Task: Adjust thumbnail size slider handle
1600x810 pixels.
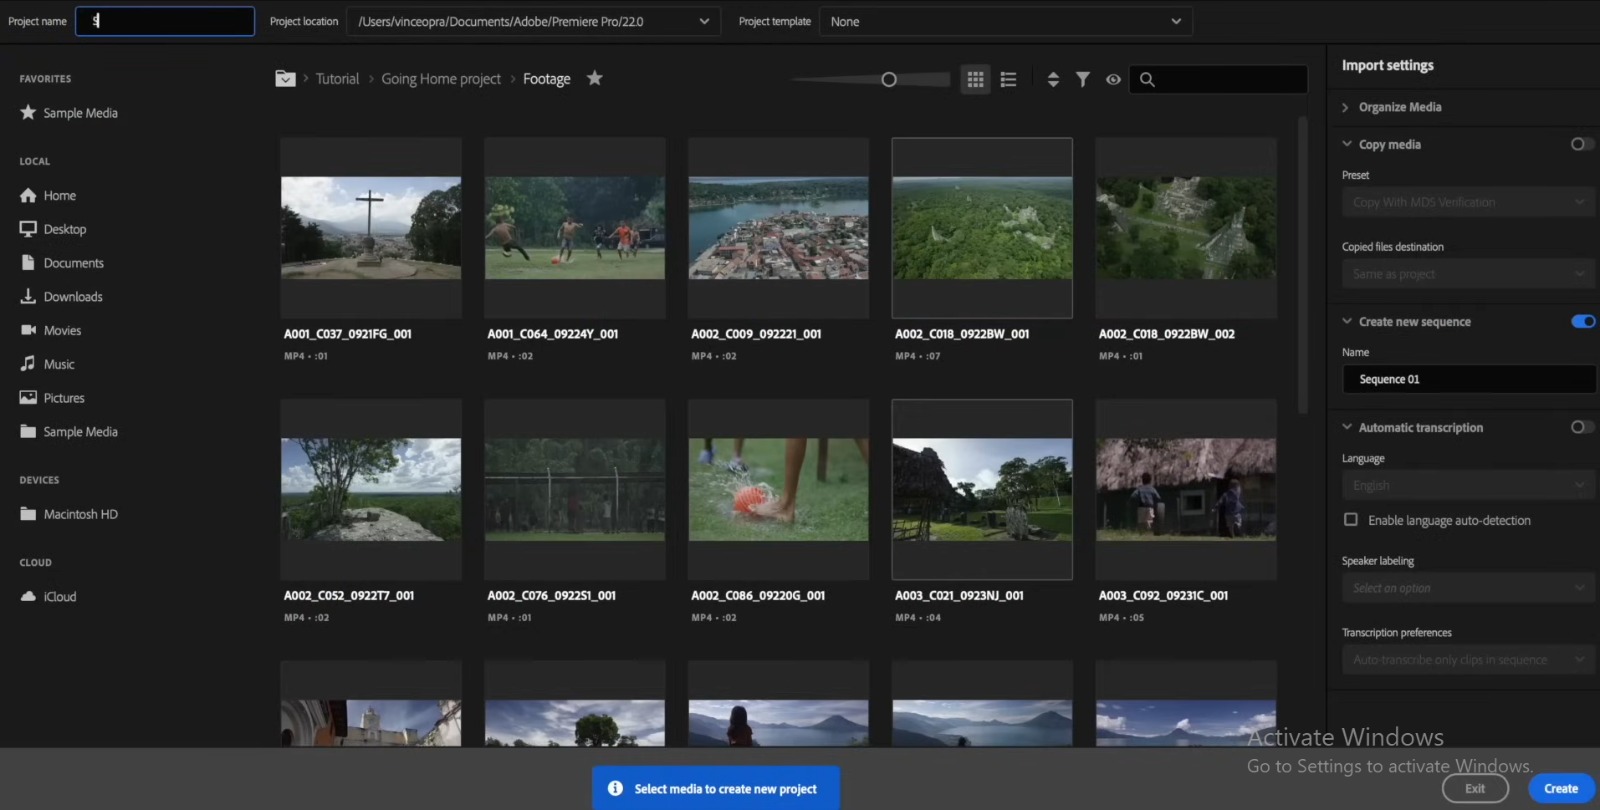Action: 889,79
